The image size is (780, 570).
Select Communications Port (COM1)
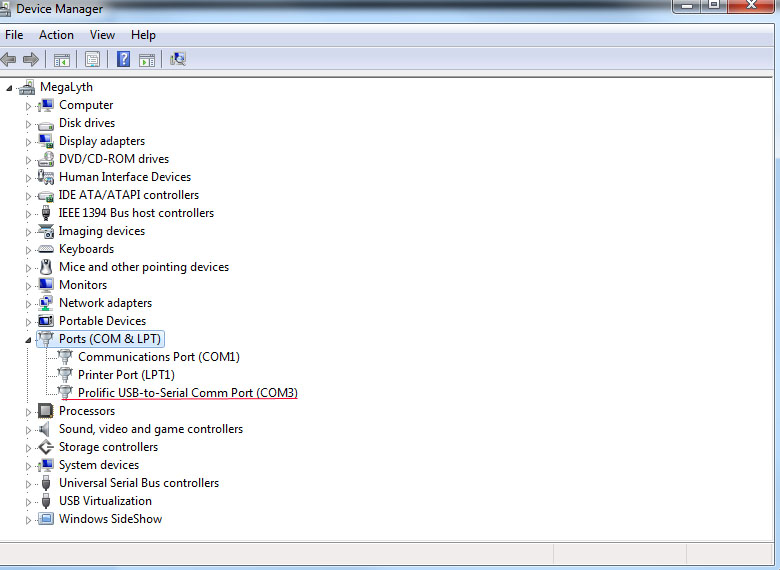[x=159, y=357]
